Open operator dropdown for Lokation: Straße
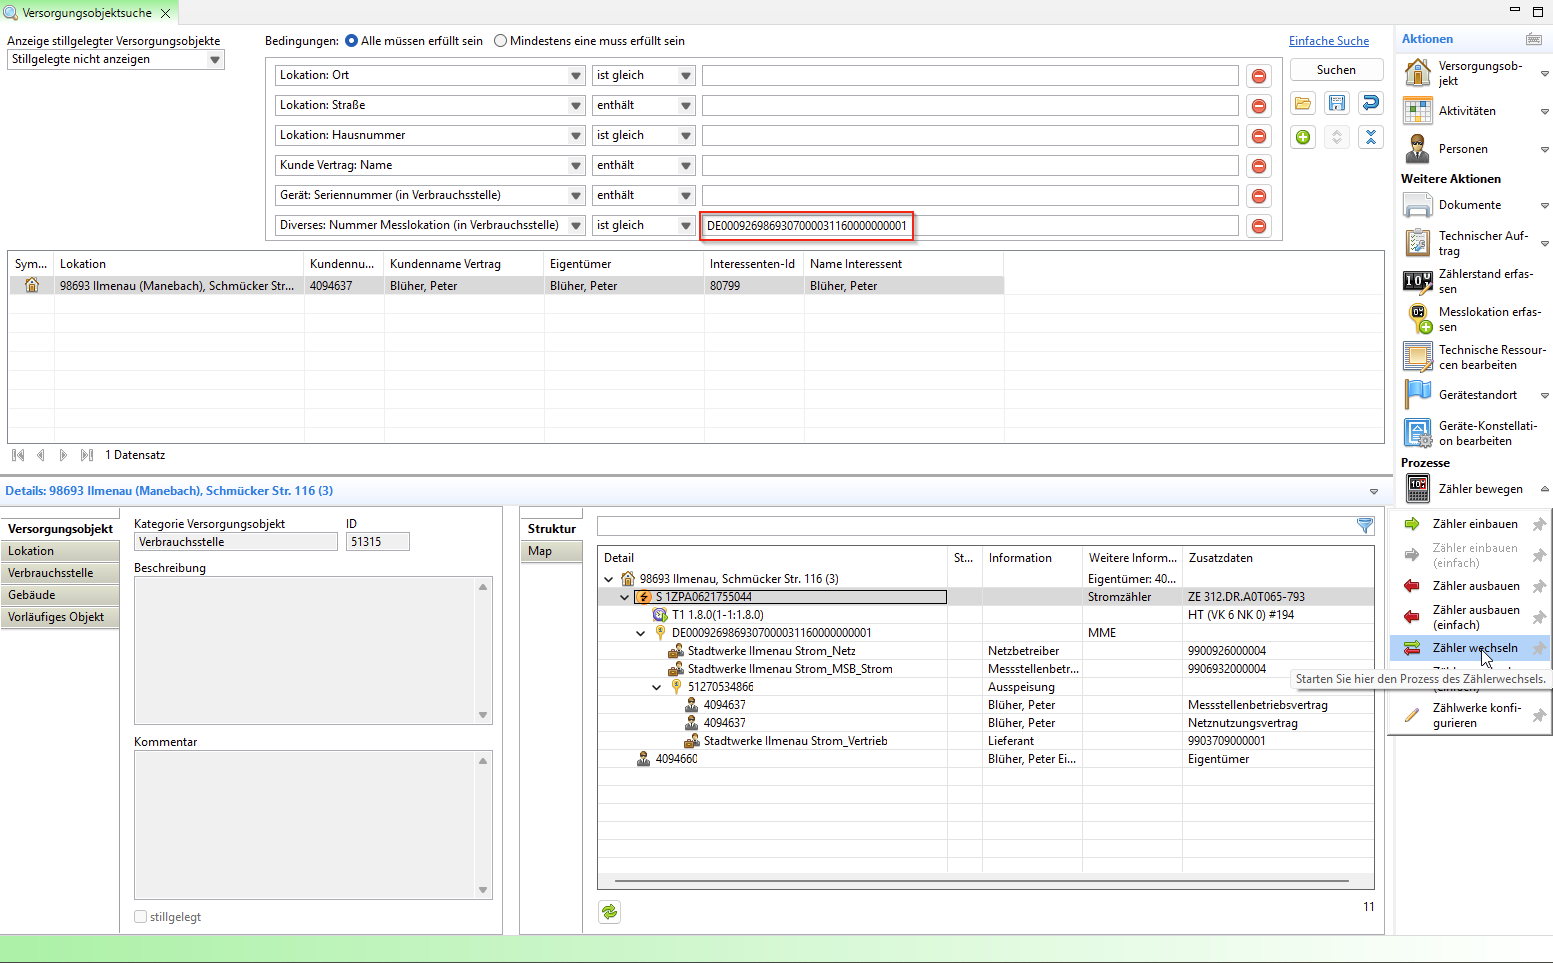The image size is (1553, 963). pos(685,106)
